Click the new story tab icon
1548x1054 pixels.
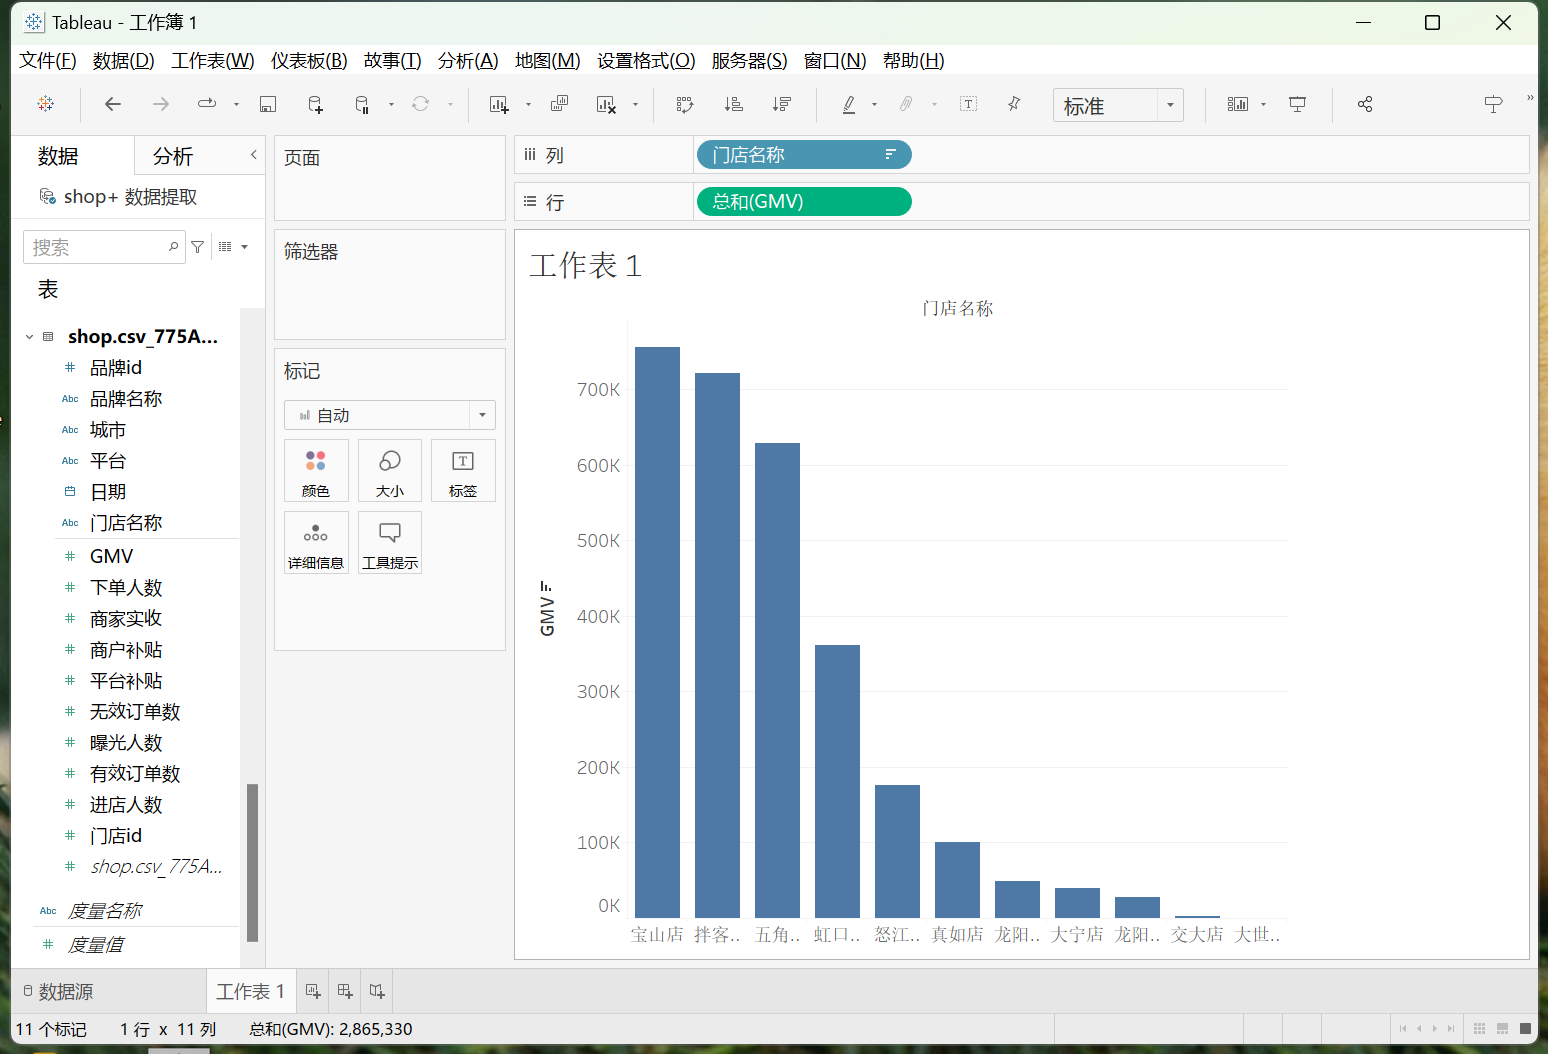coord(376,991)
